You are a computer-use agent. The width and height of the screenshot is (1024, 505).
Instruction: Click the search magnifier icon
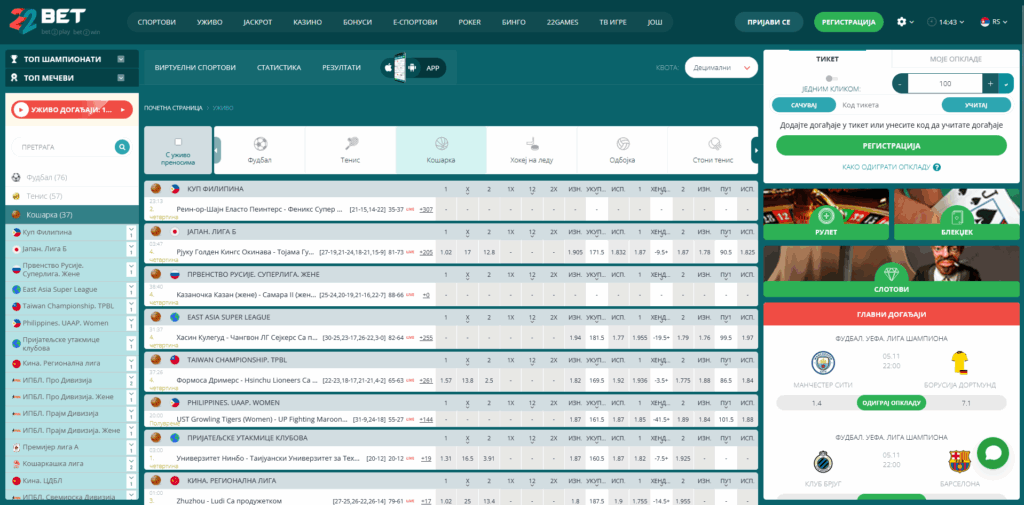(x=122, y=147)
